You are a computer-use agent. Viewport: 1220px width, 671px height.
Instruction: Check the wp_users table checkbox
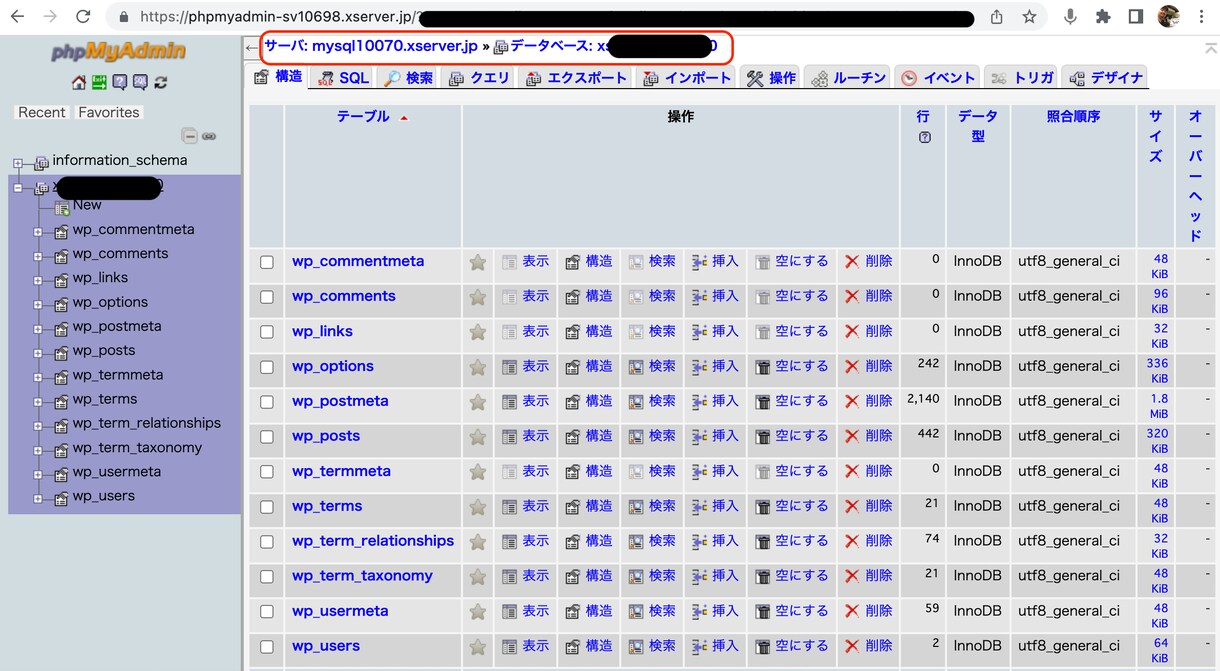pos(267,647)
